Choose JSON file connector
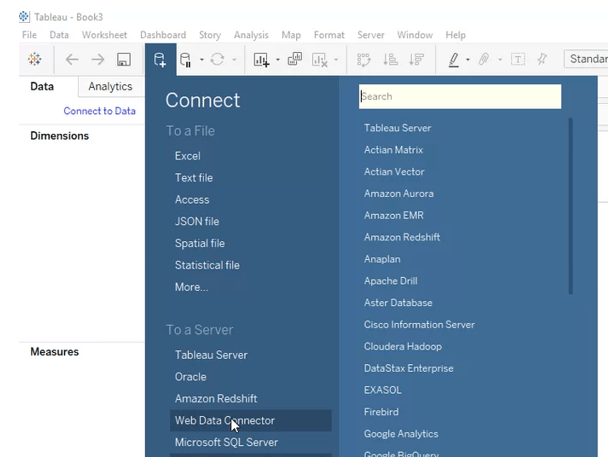The width and height of the screenshot is (608, 465). [197, 221]
